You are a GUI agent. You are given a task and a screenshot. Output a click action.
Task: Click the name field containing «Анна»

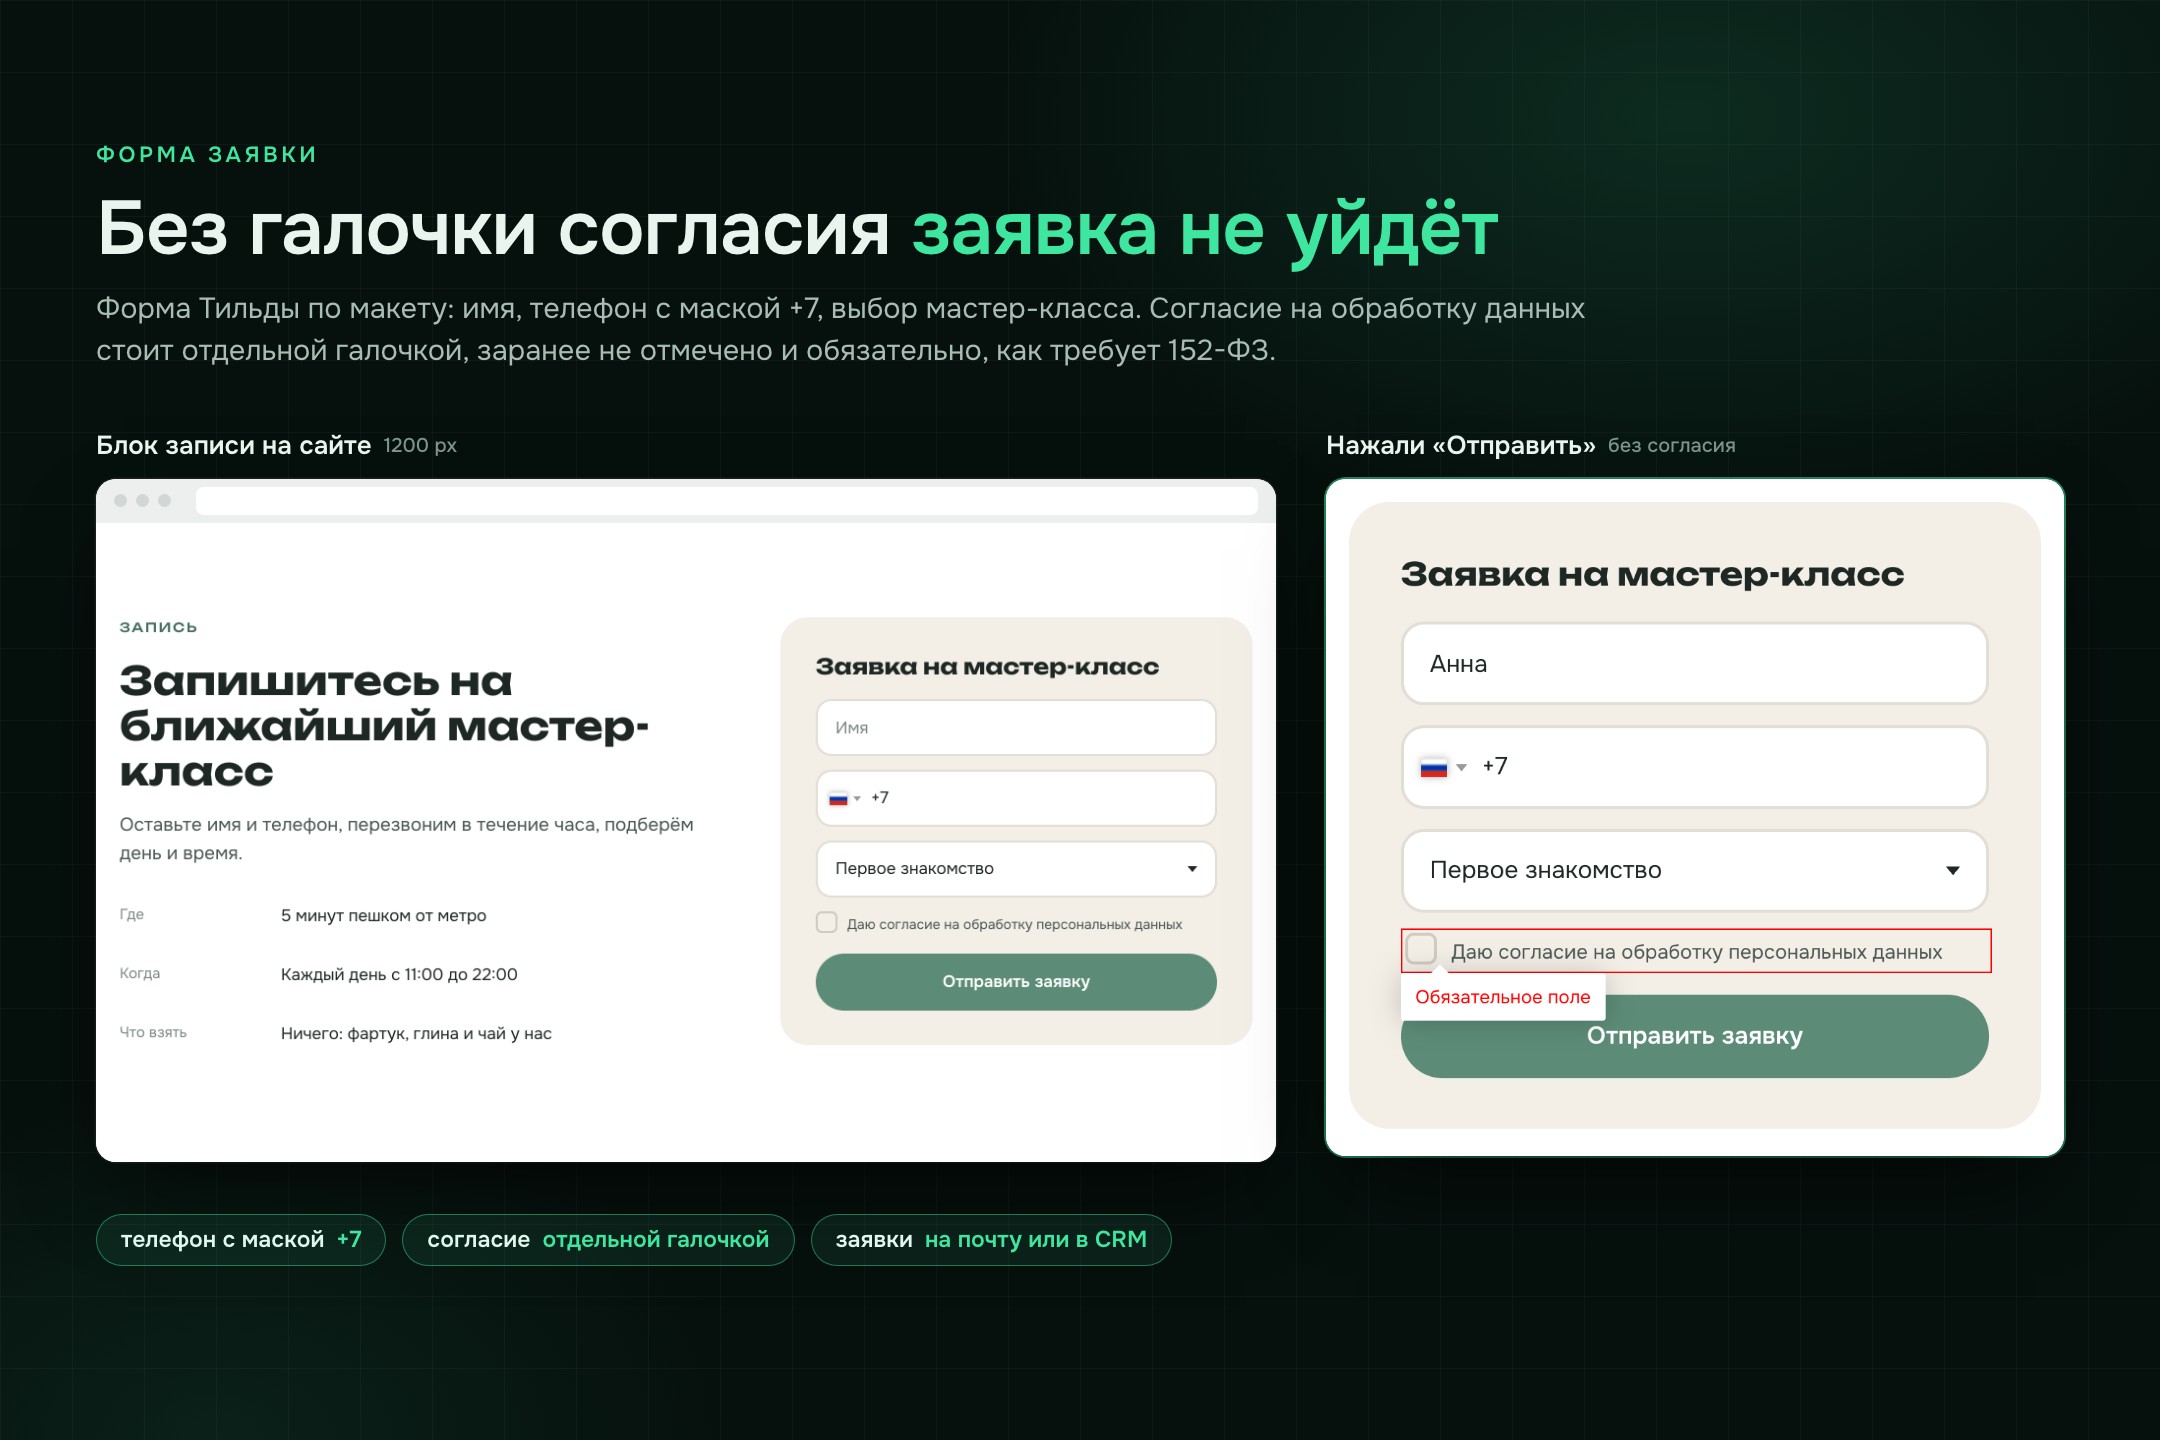1694,664
